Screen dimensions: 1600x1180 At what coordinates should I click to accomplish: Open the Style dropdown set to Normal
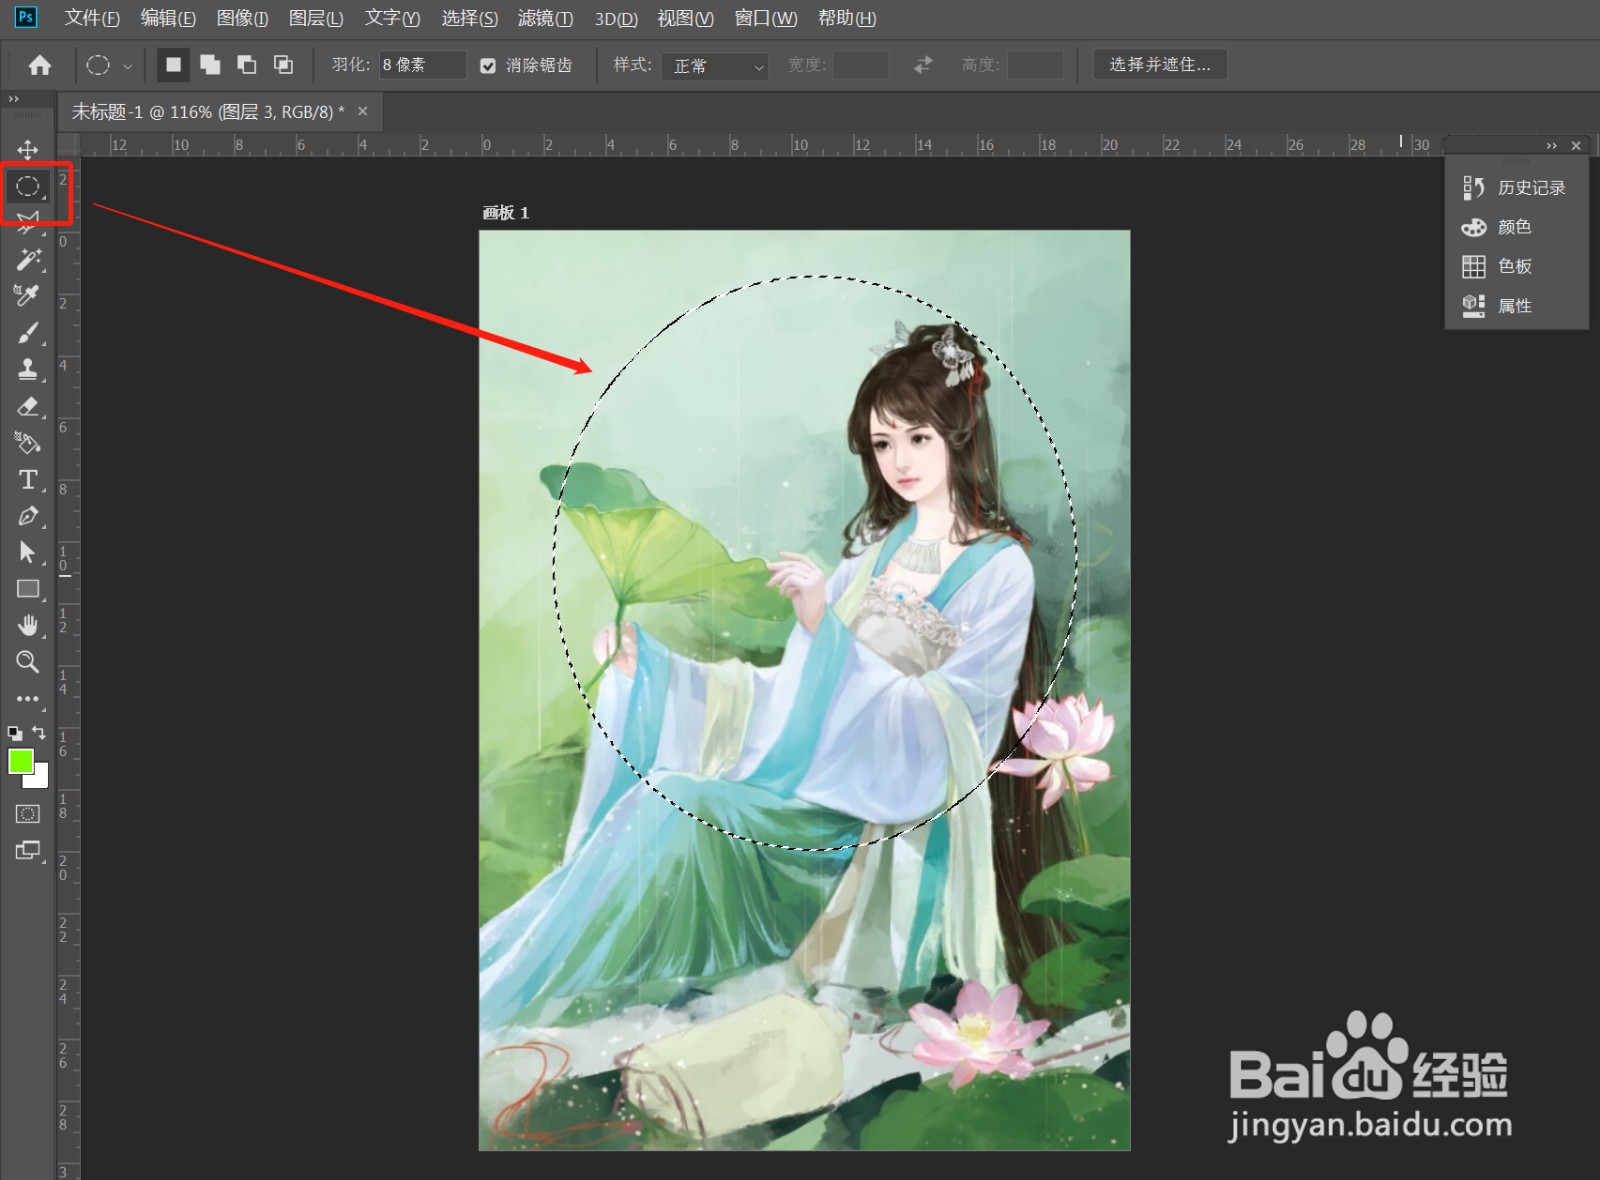[715, 66]
